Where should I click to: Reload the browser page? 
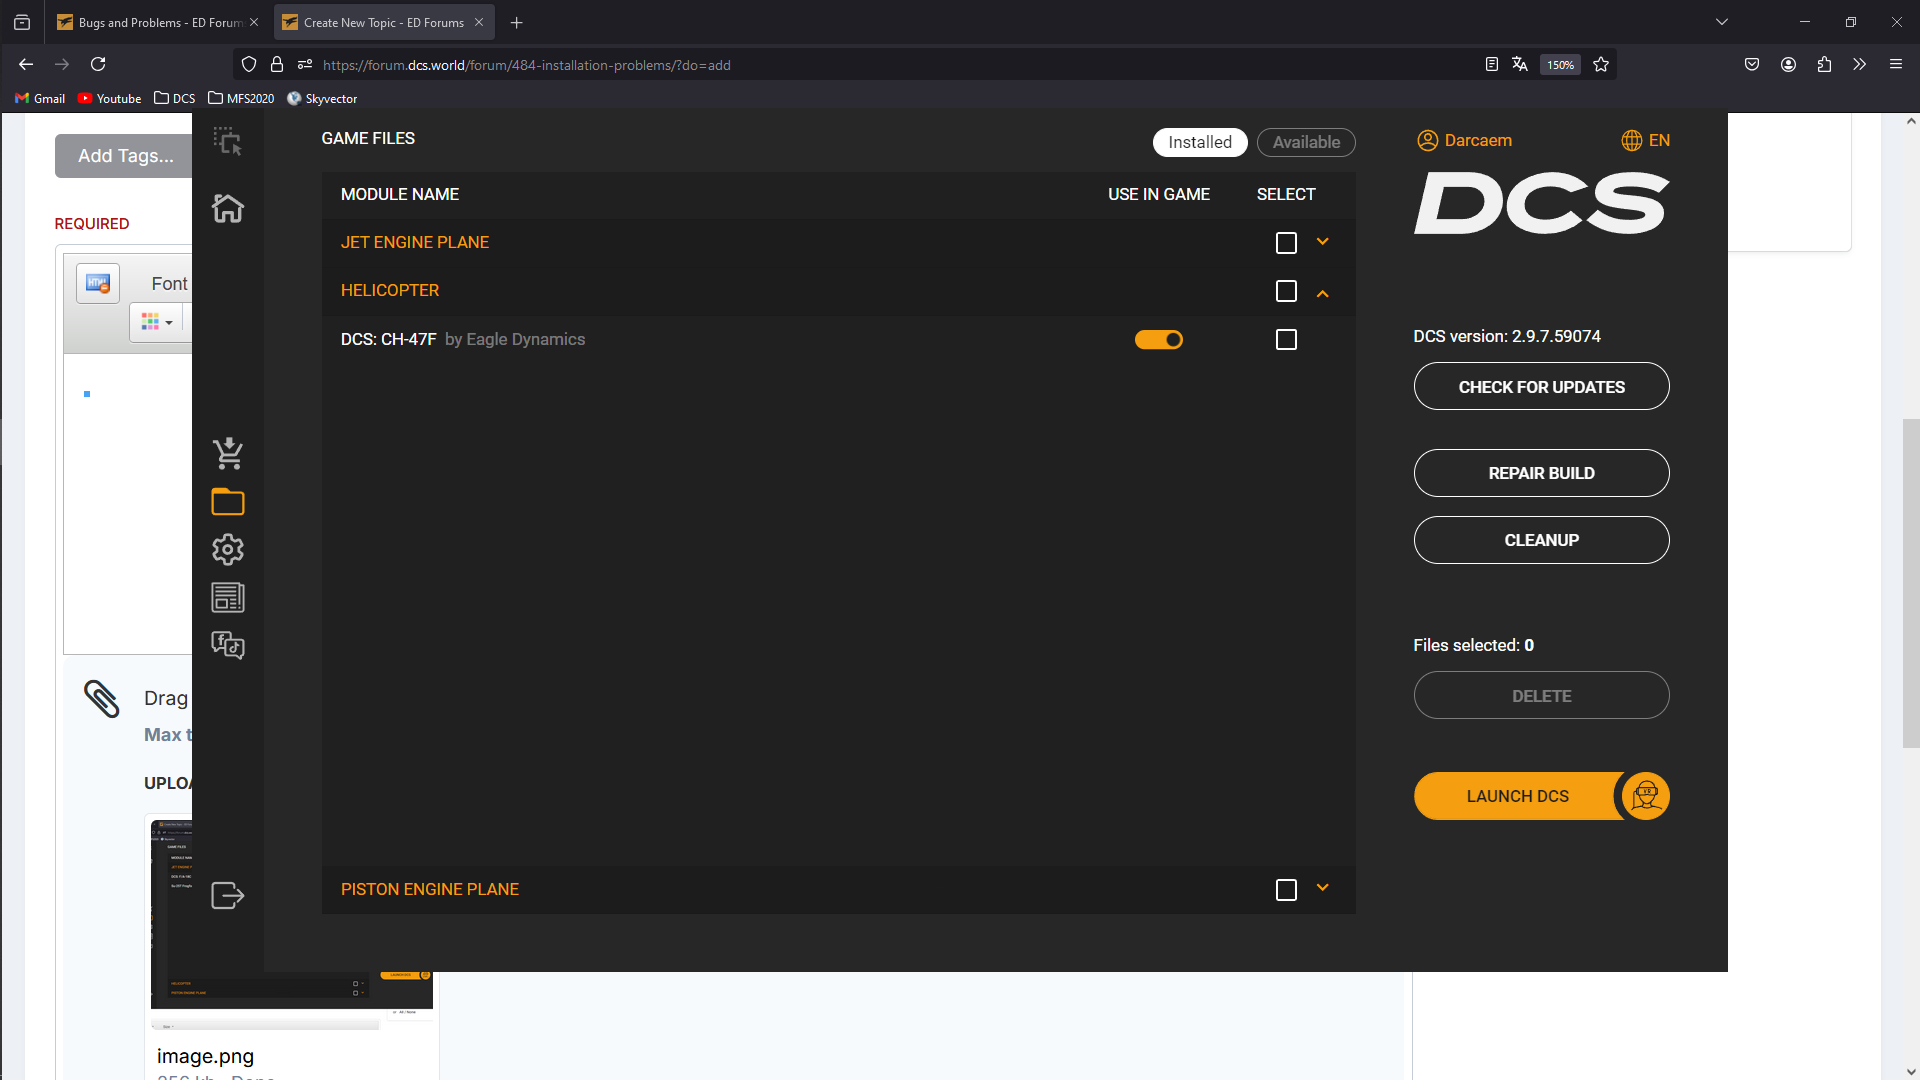(98, 64)
